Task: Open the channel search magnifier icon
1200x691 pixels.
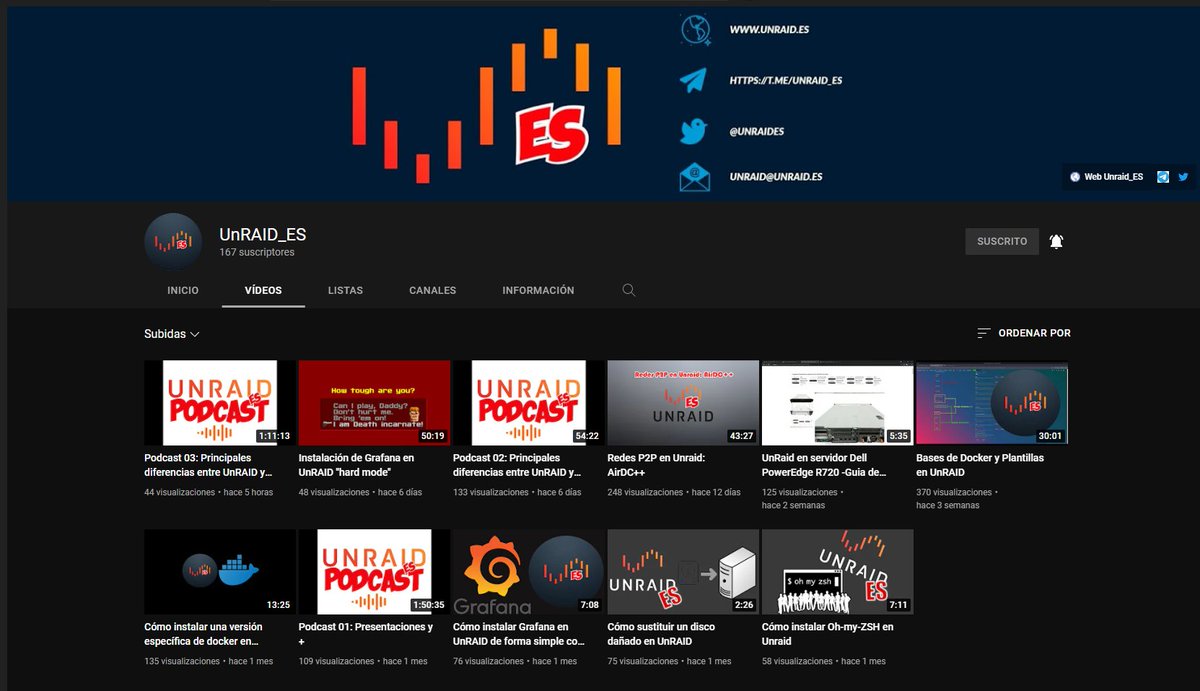Action: 629,290
